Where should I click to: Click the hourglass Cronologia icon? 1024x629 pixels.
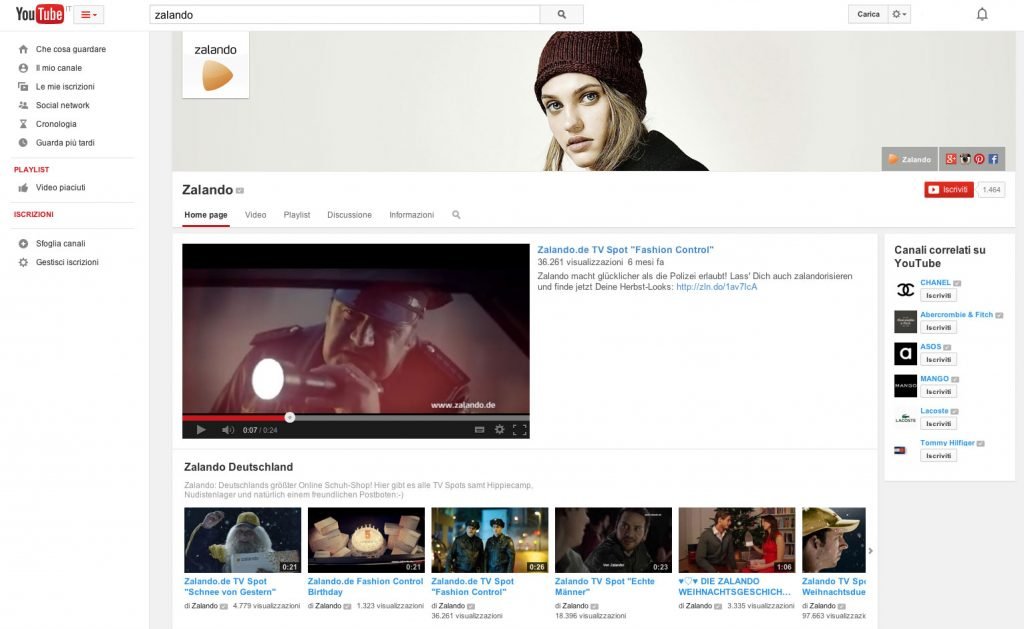pos(24,124)
